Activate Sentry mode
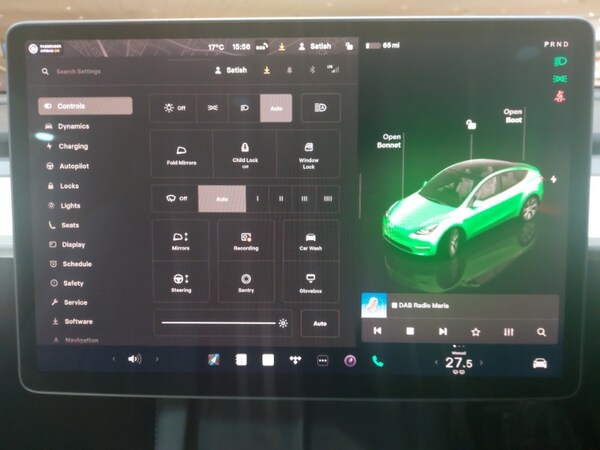Screen dimensions: 600x450 (x=245, y=282)
